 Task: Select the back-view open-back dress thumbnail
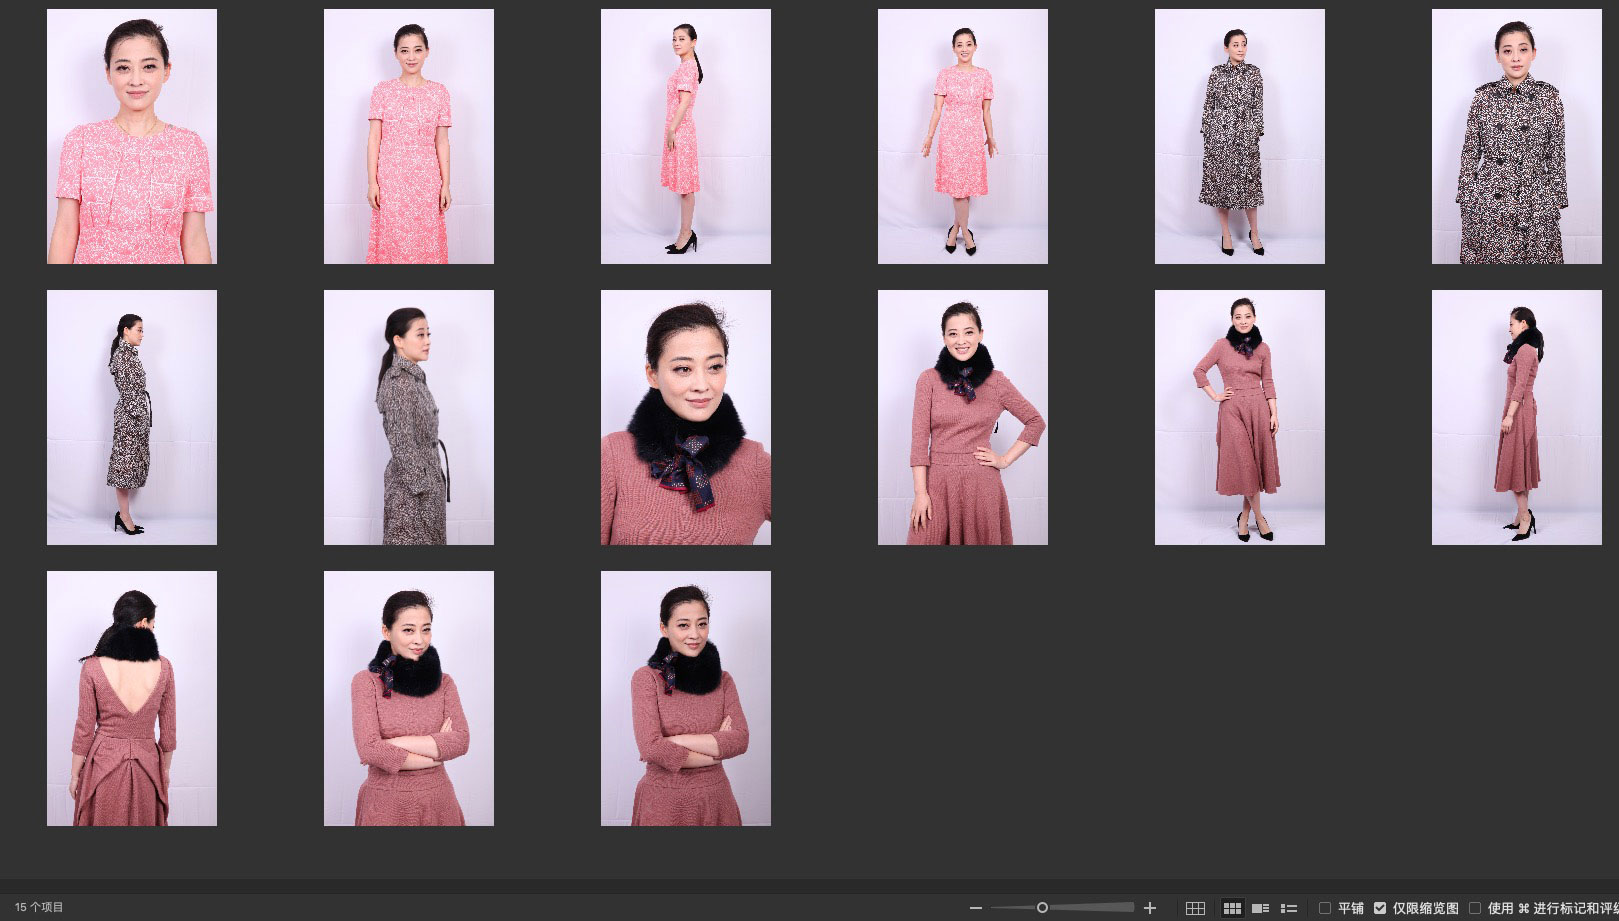tap(132, 699)
